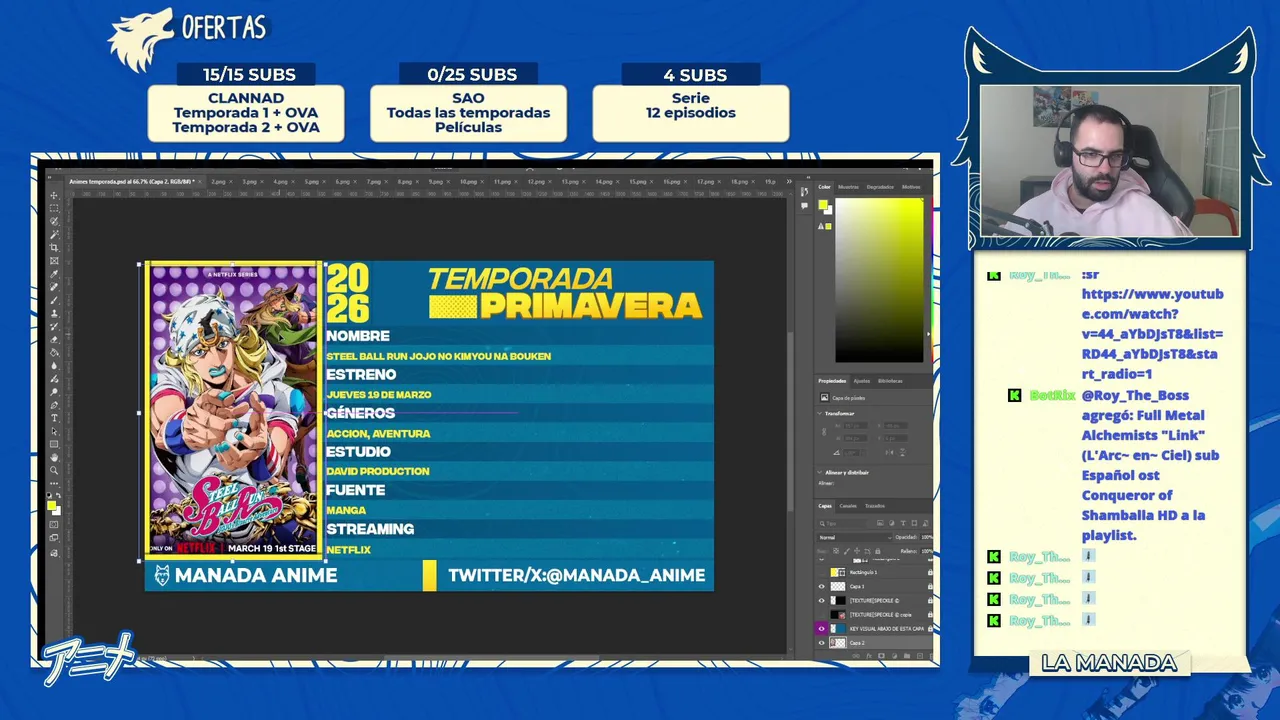Viewport: 1280px width, 720px height.
Task: Select the Lasso tool
Action: click(53, 221)
